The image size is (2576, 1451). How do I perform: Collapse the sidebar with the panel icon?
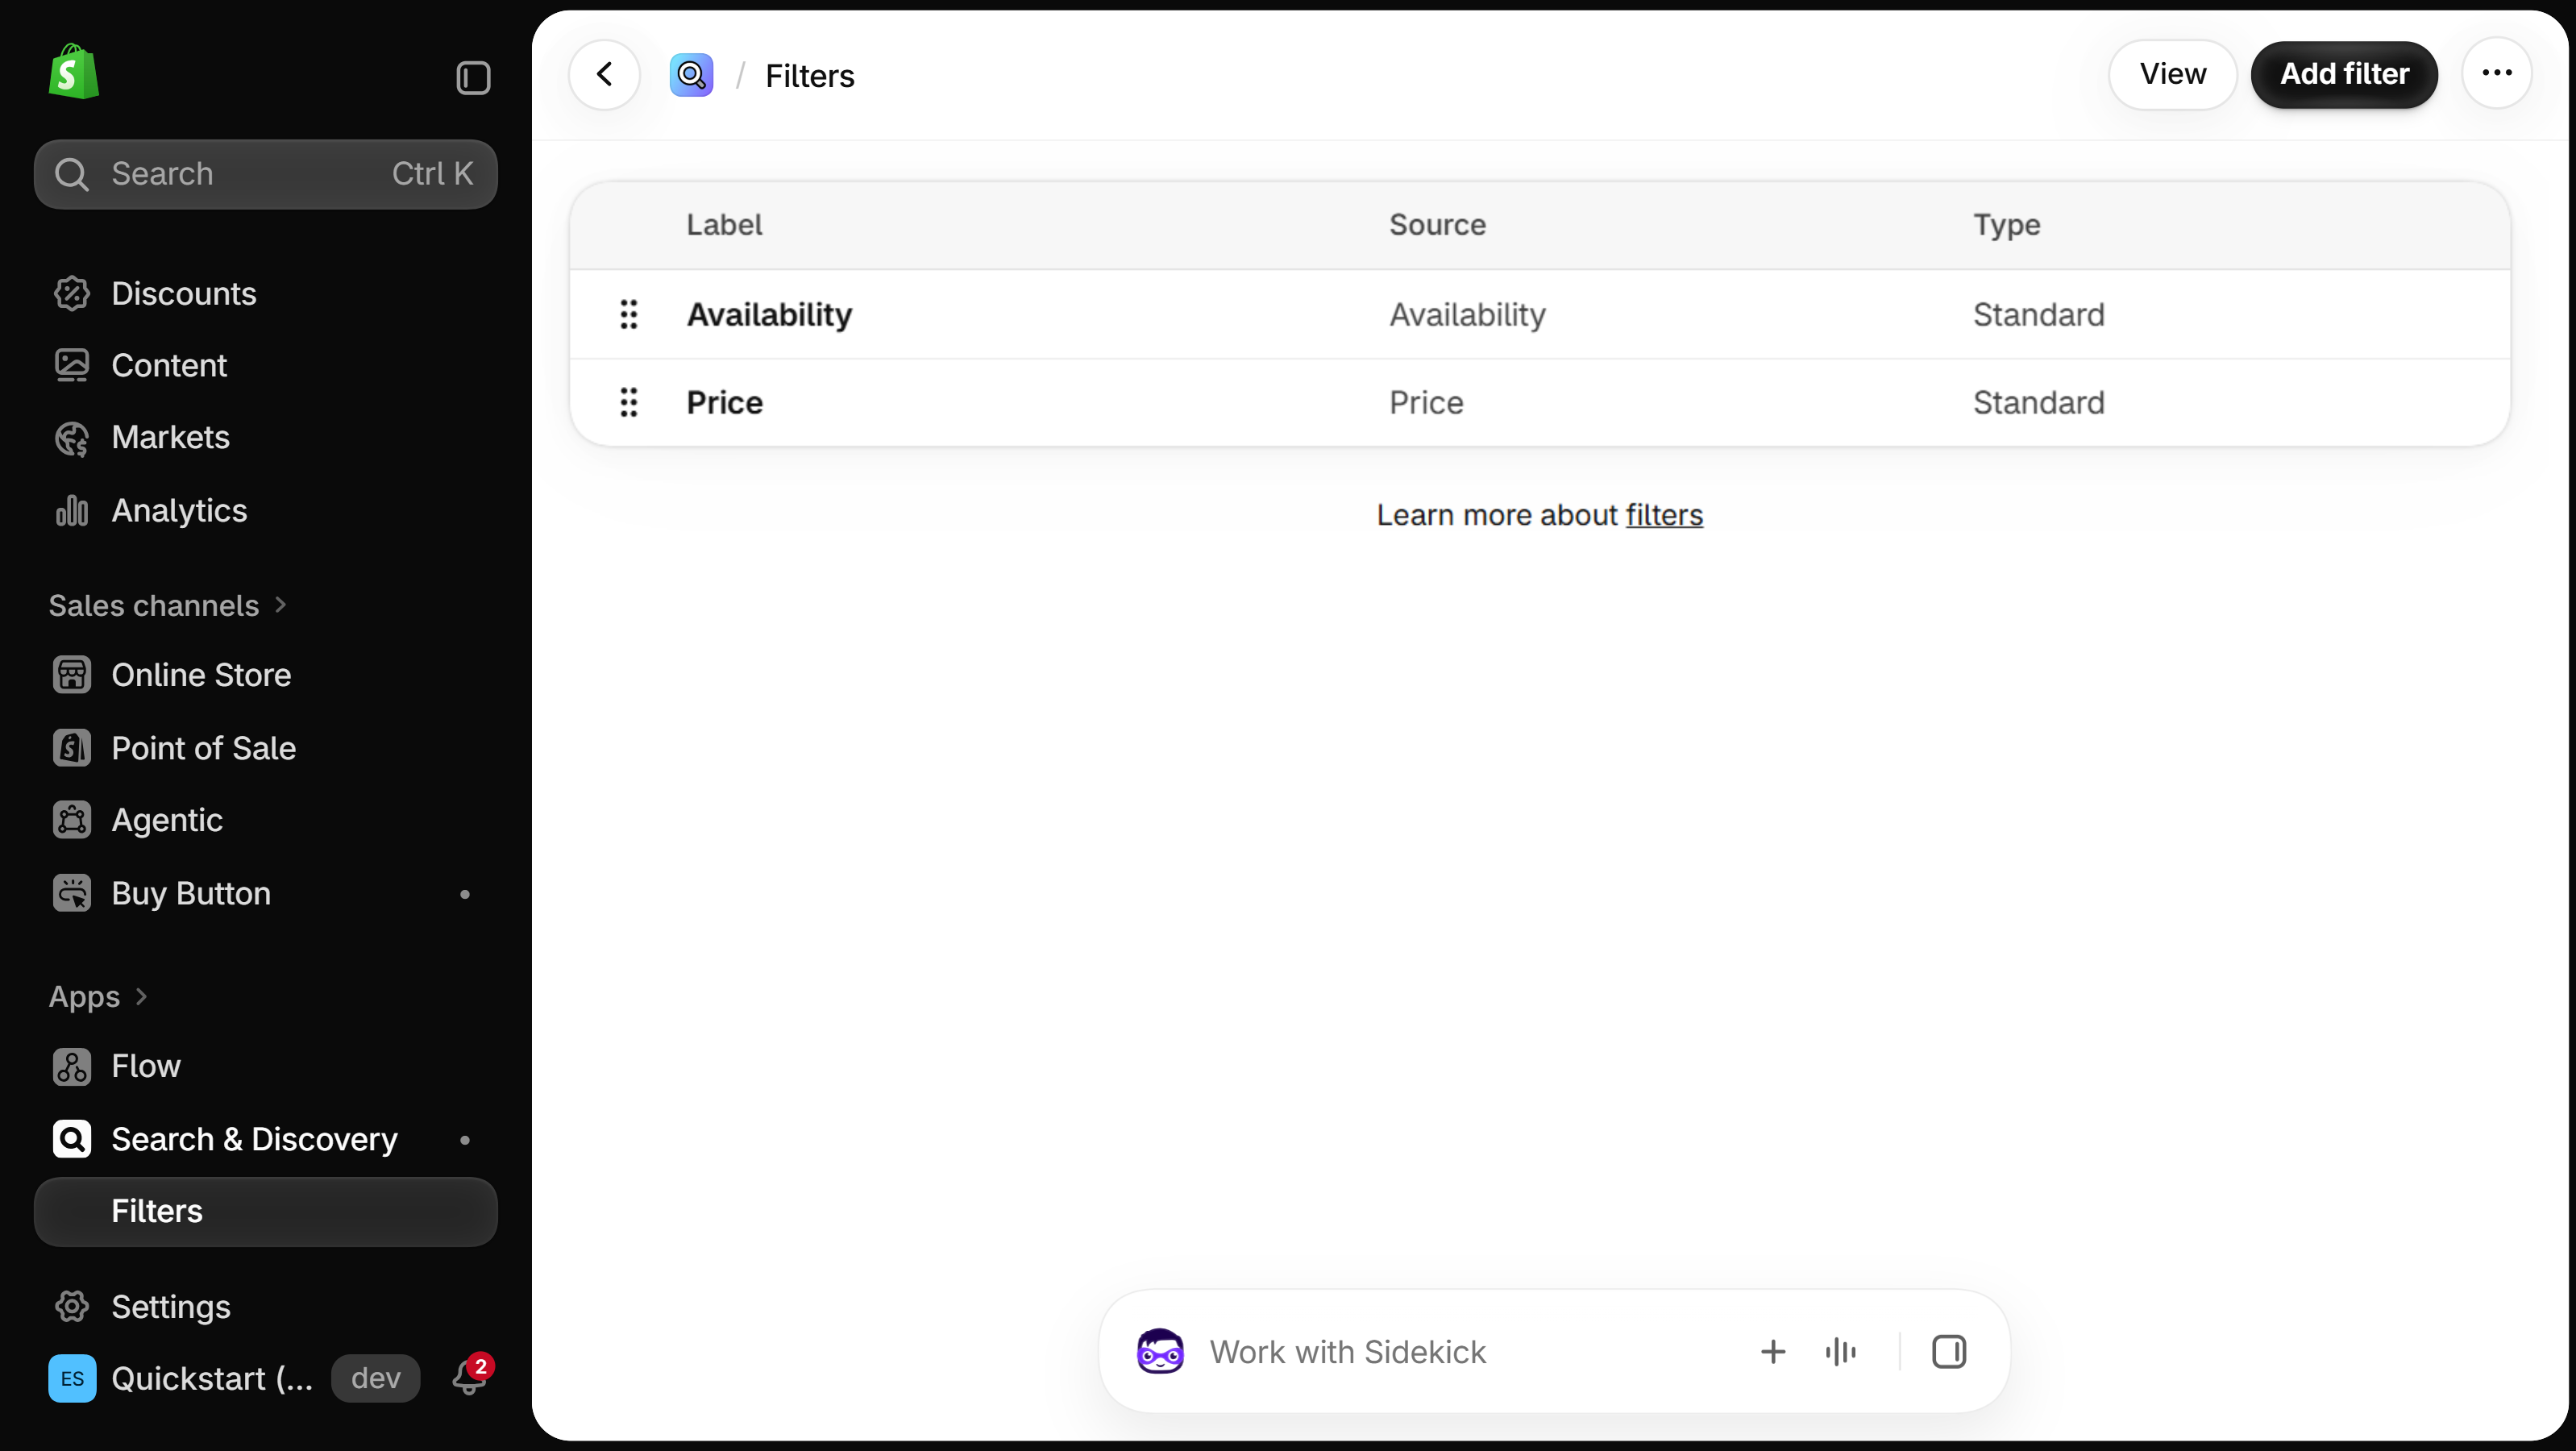pos(473,78)
